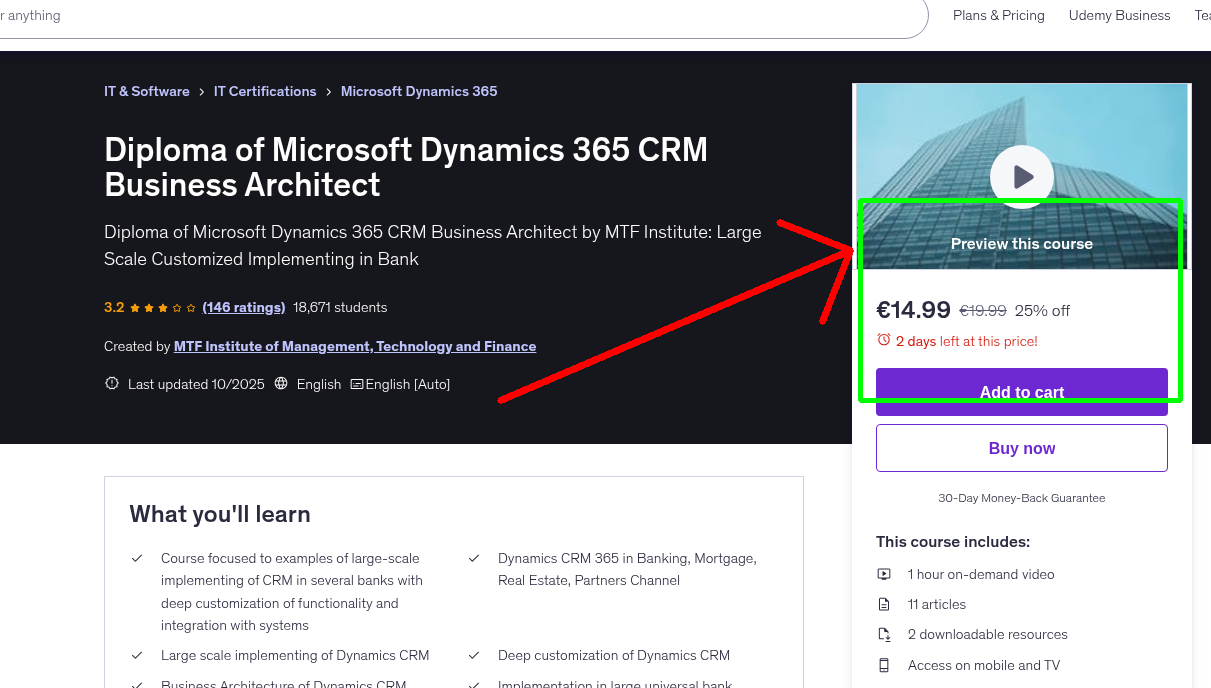
Task: Open the Microsoft Dynamics 365 breadcrumb
Action: tap(419, 91)
